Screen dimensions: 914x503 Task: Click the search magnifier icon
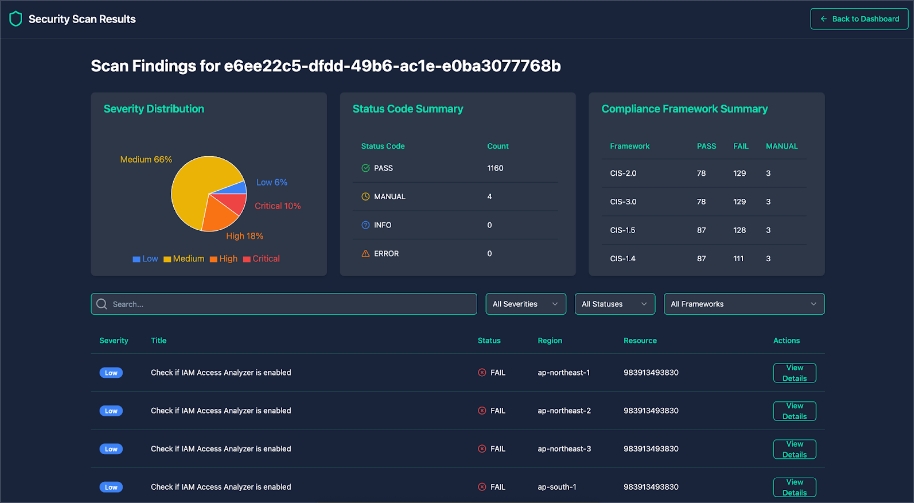(x=102, y=304)
